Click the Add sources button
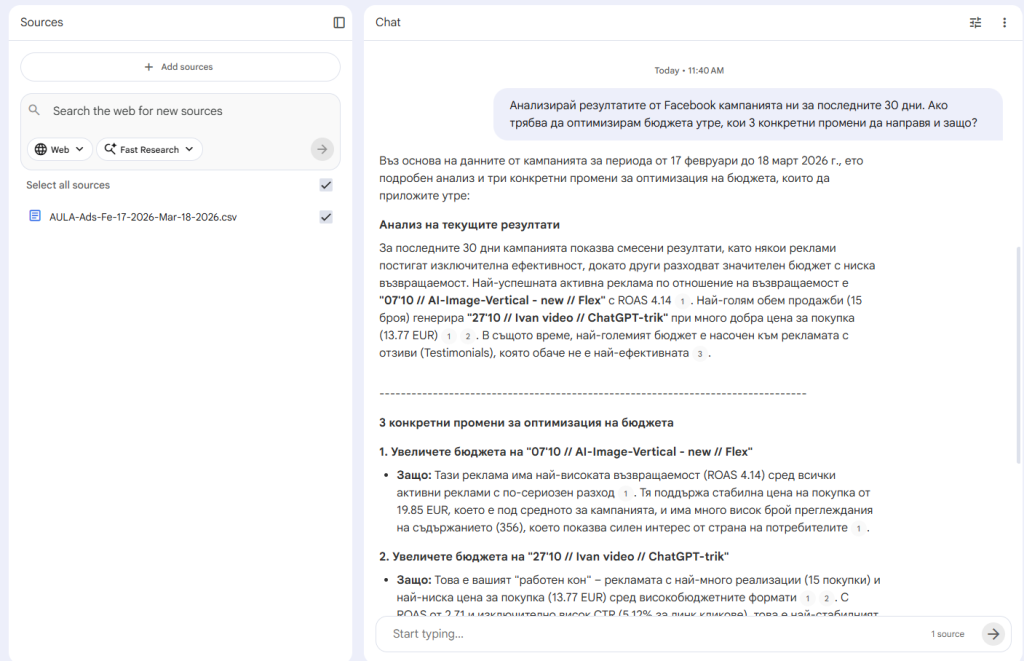The width and height of the screenshot is (1024, 661). point(180,67)
